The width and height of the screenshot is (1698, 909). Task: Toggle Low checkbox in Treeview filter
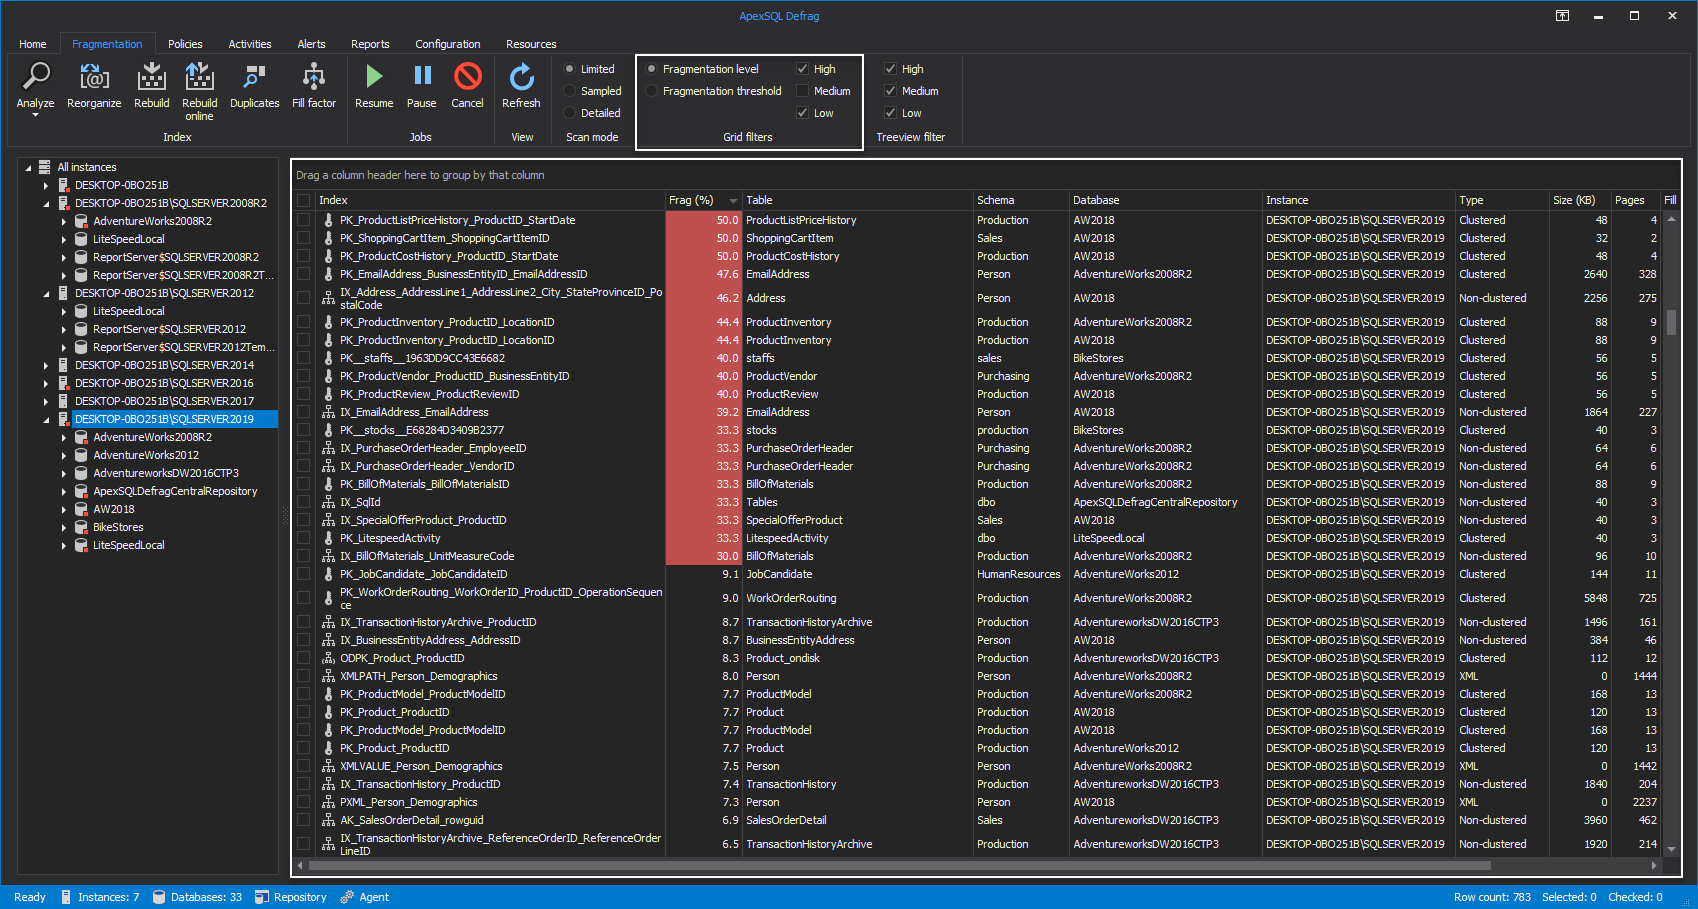click(890, 113)
